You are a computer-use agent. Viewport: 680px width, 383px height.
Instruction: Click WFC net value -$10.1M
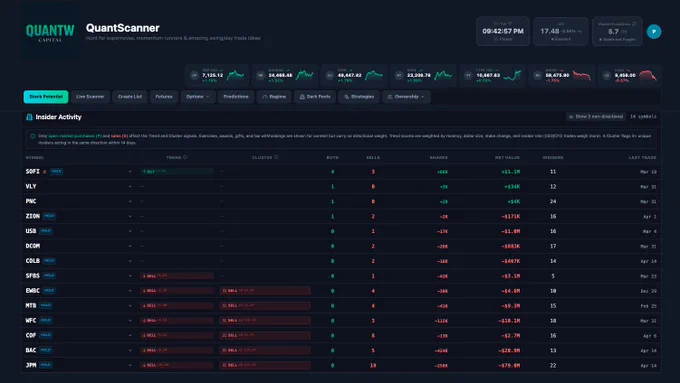pyautogui.click(x=509, y=321)
